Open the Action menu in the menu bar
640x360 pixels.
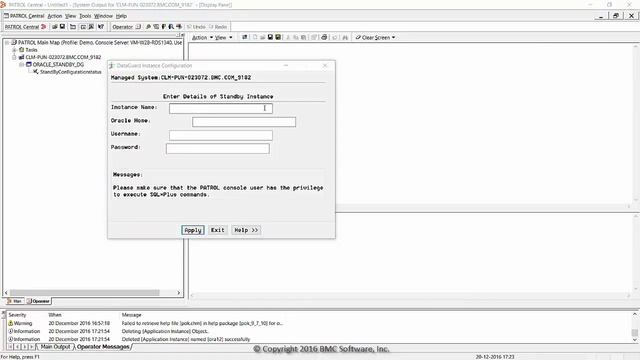pyautogui.click(x=55, y=16)
